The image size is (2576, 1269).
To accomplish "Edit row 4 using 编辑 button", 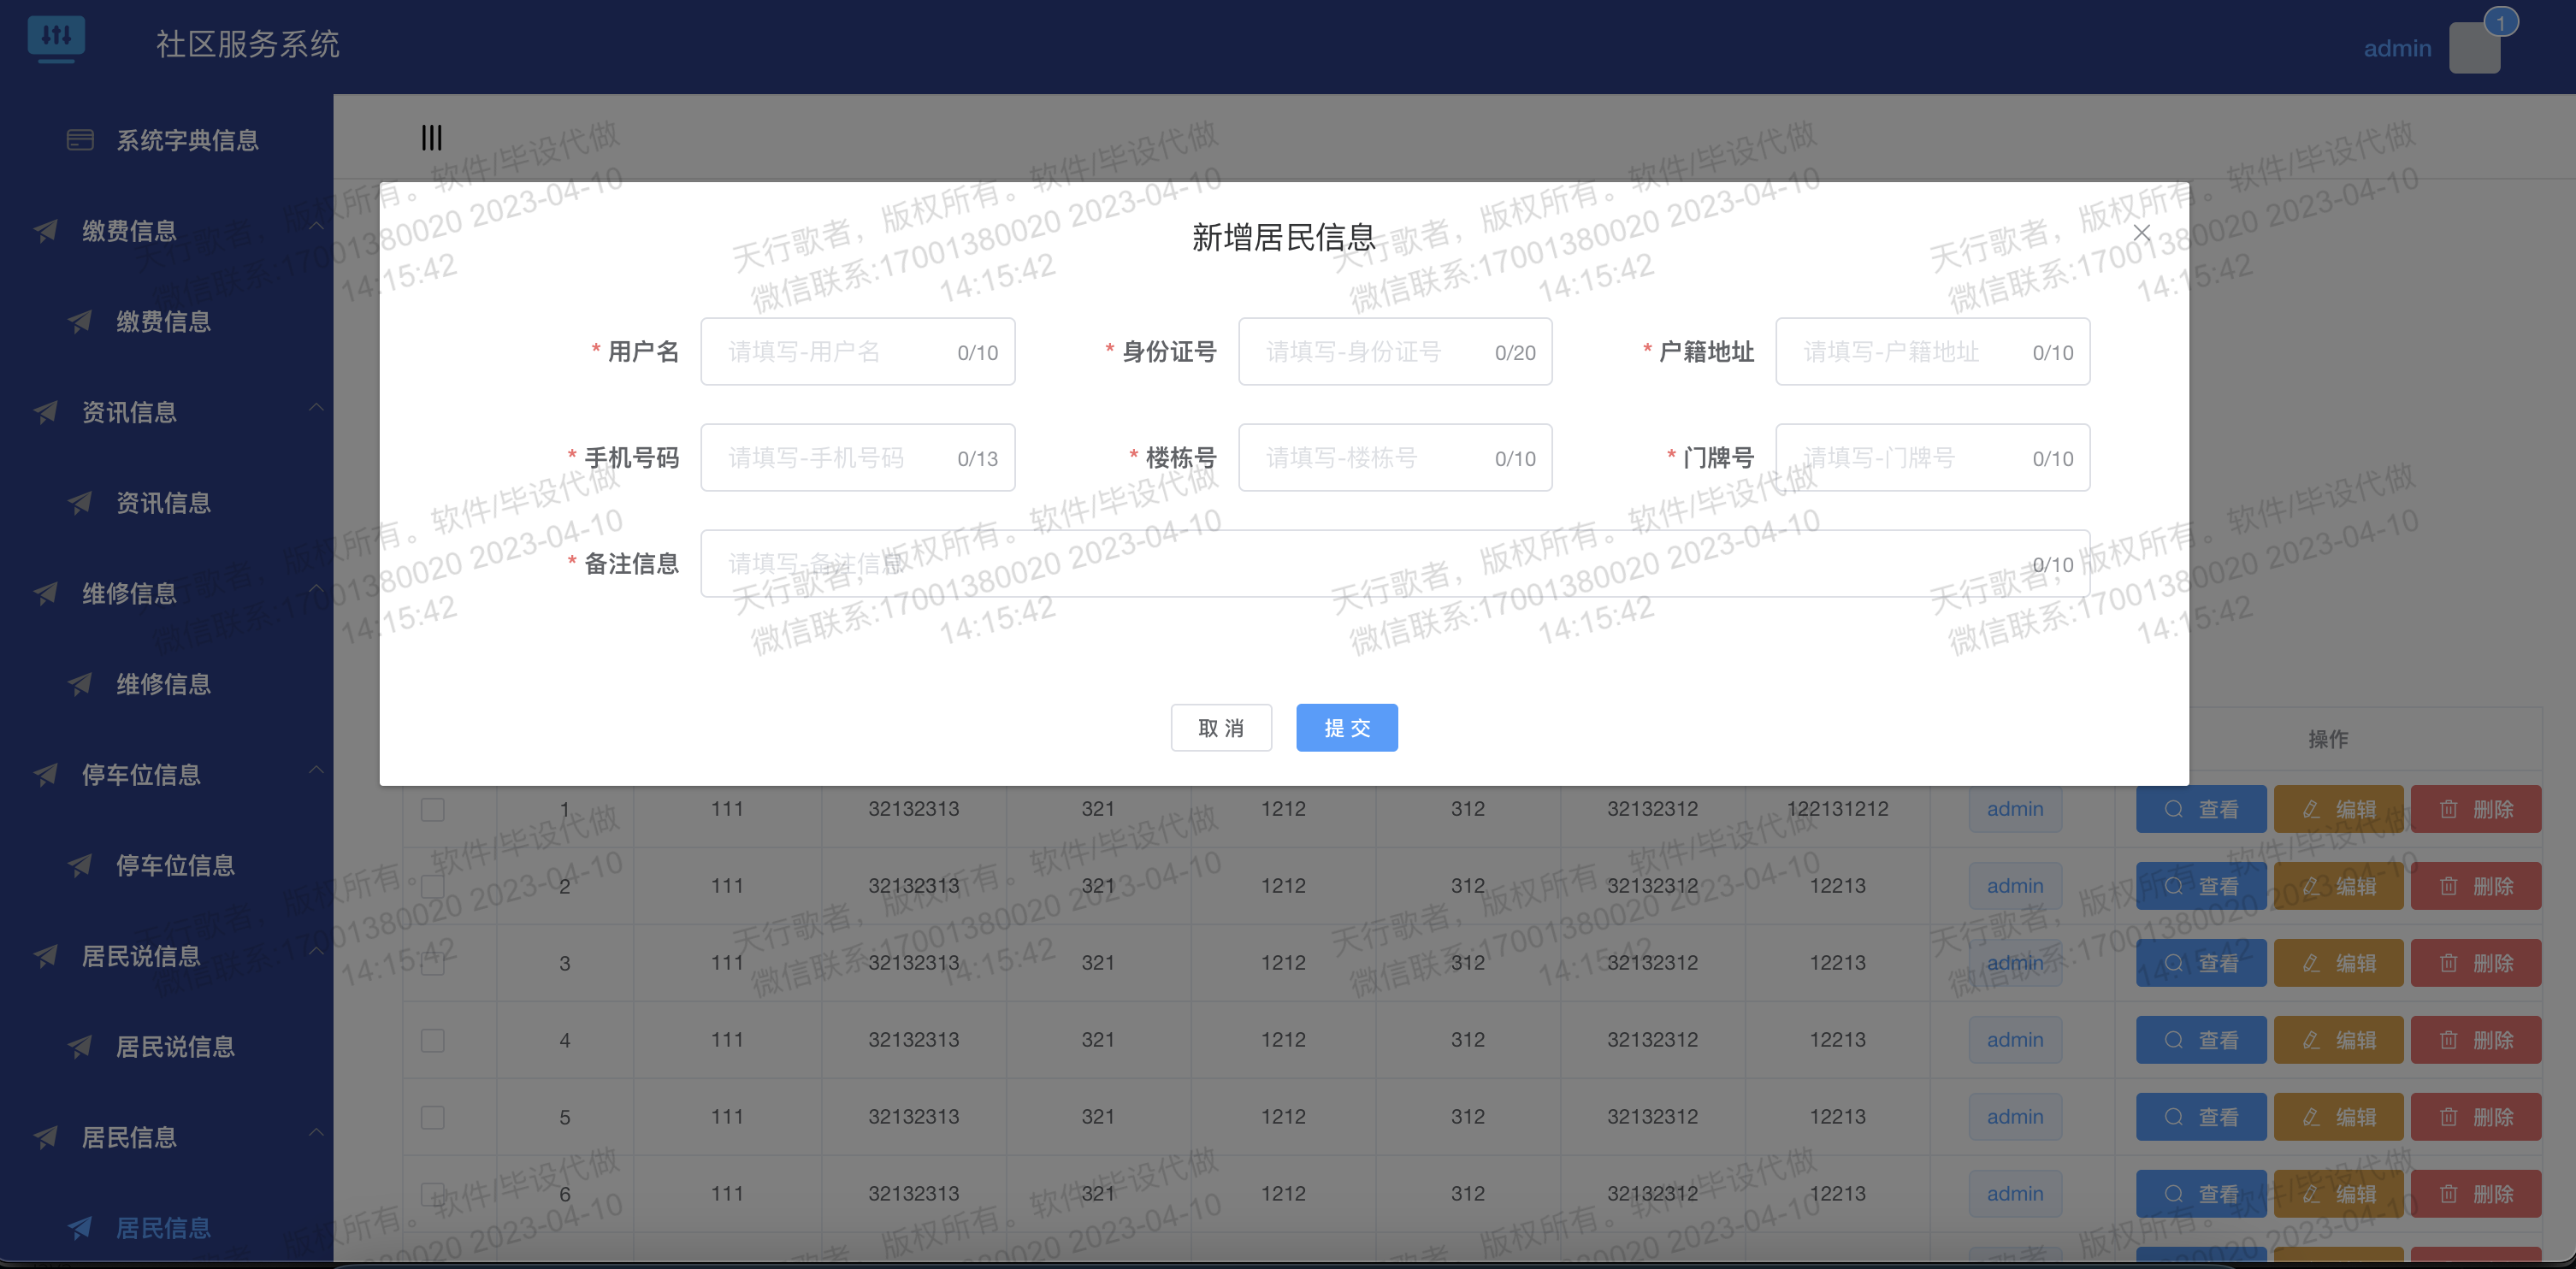I will coord(2338,1040).
